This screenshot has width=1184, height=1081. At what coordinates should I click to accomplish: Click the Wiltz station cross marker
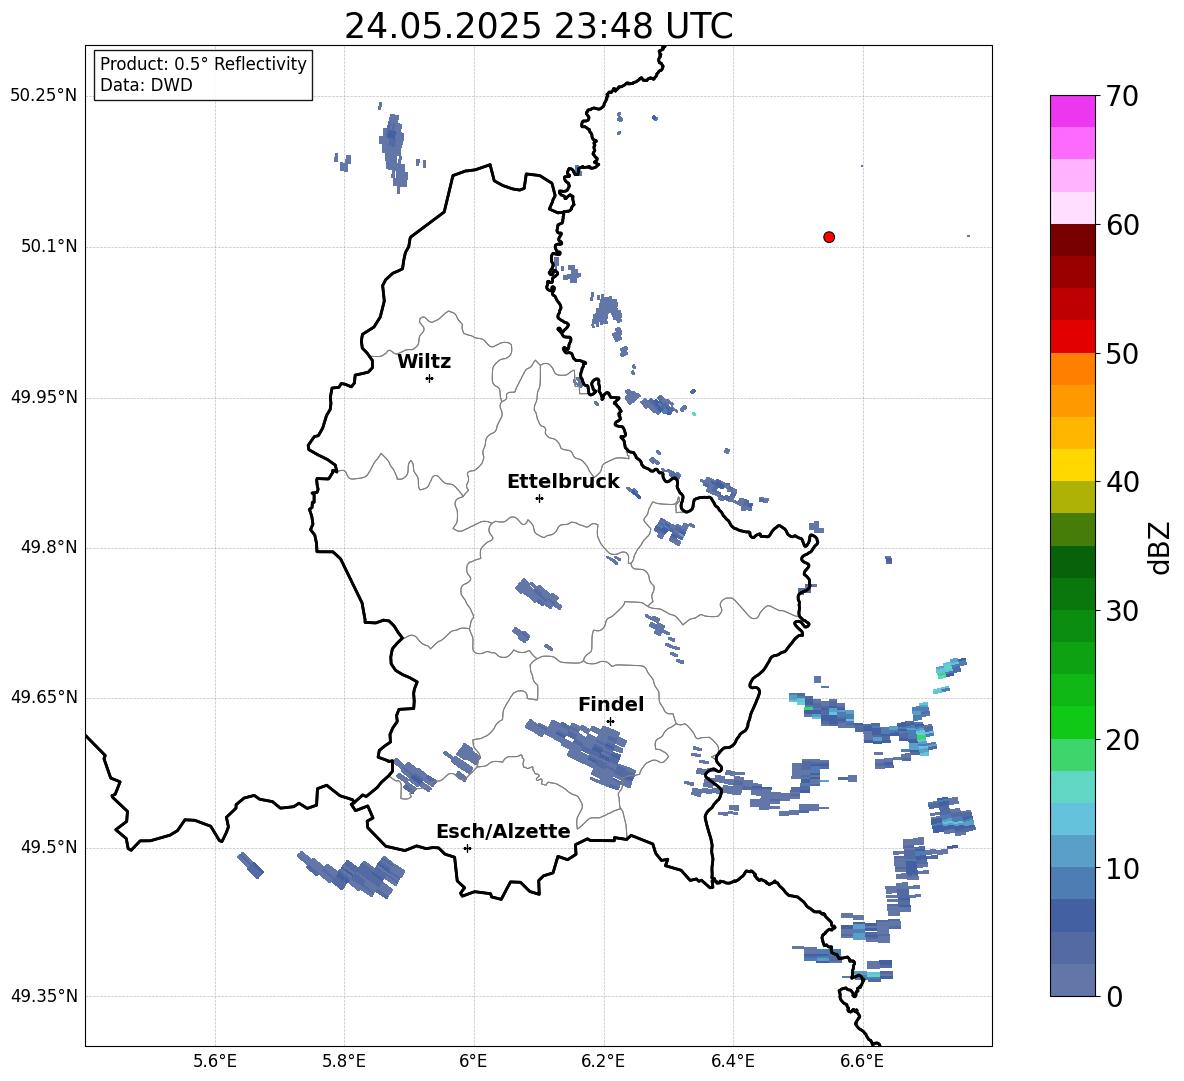[x=430, y=378]
